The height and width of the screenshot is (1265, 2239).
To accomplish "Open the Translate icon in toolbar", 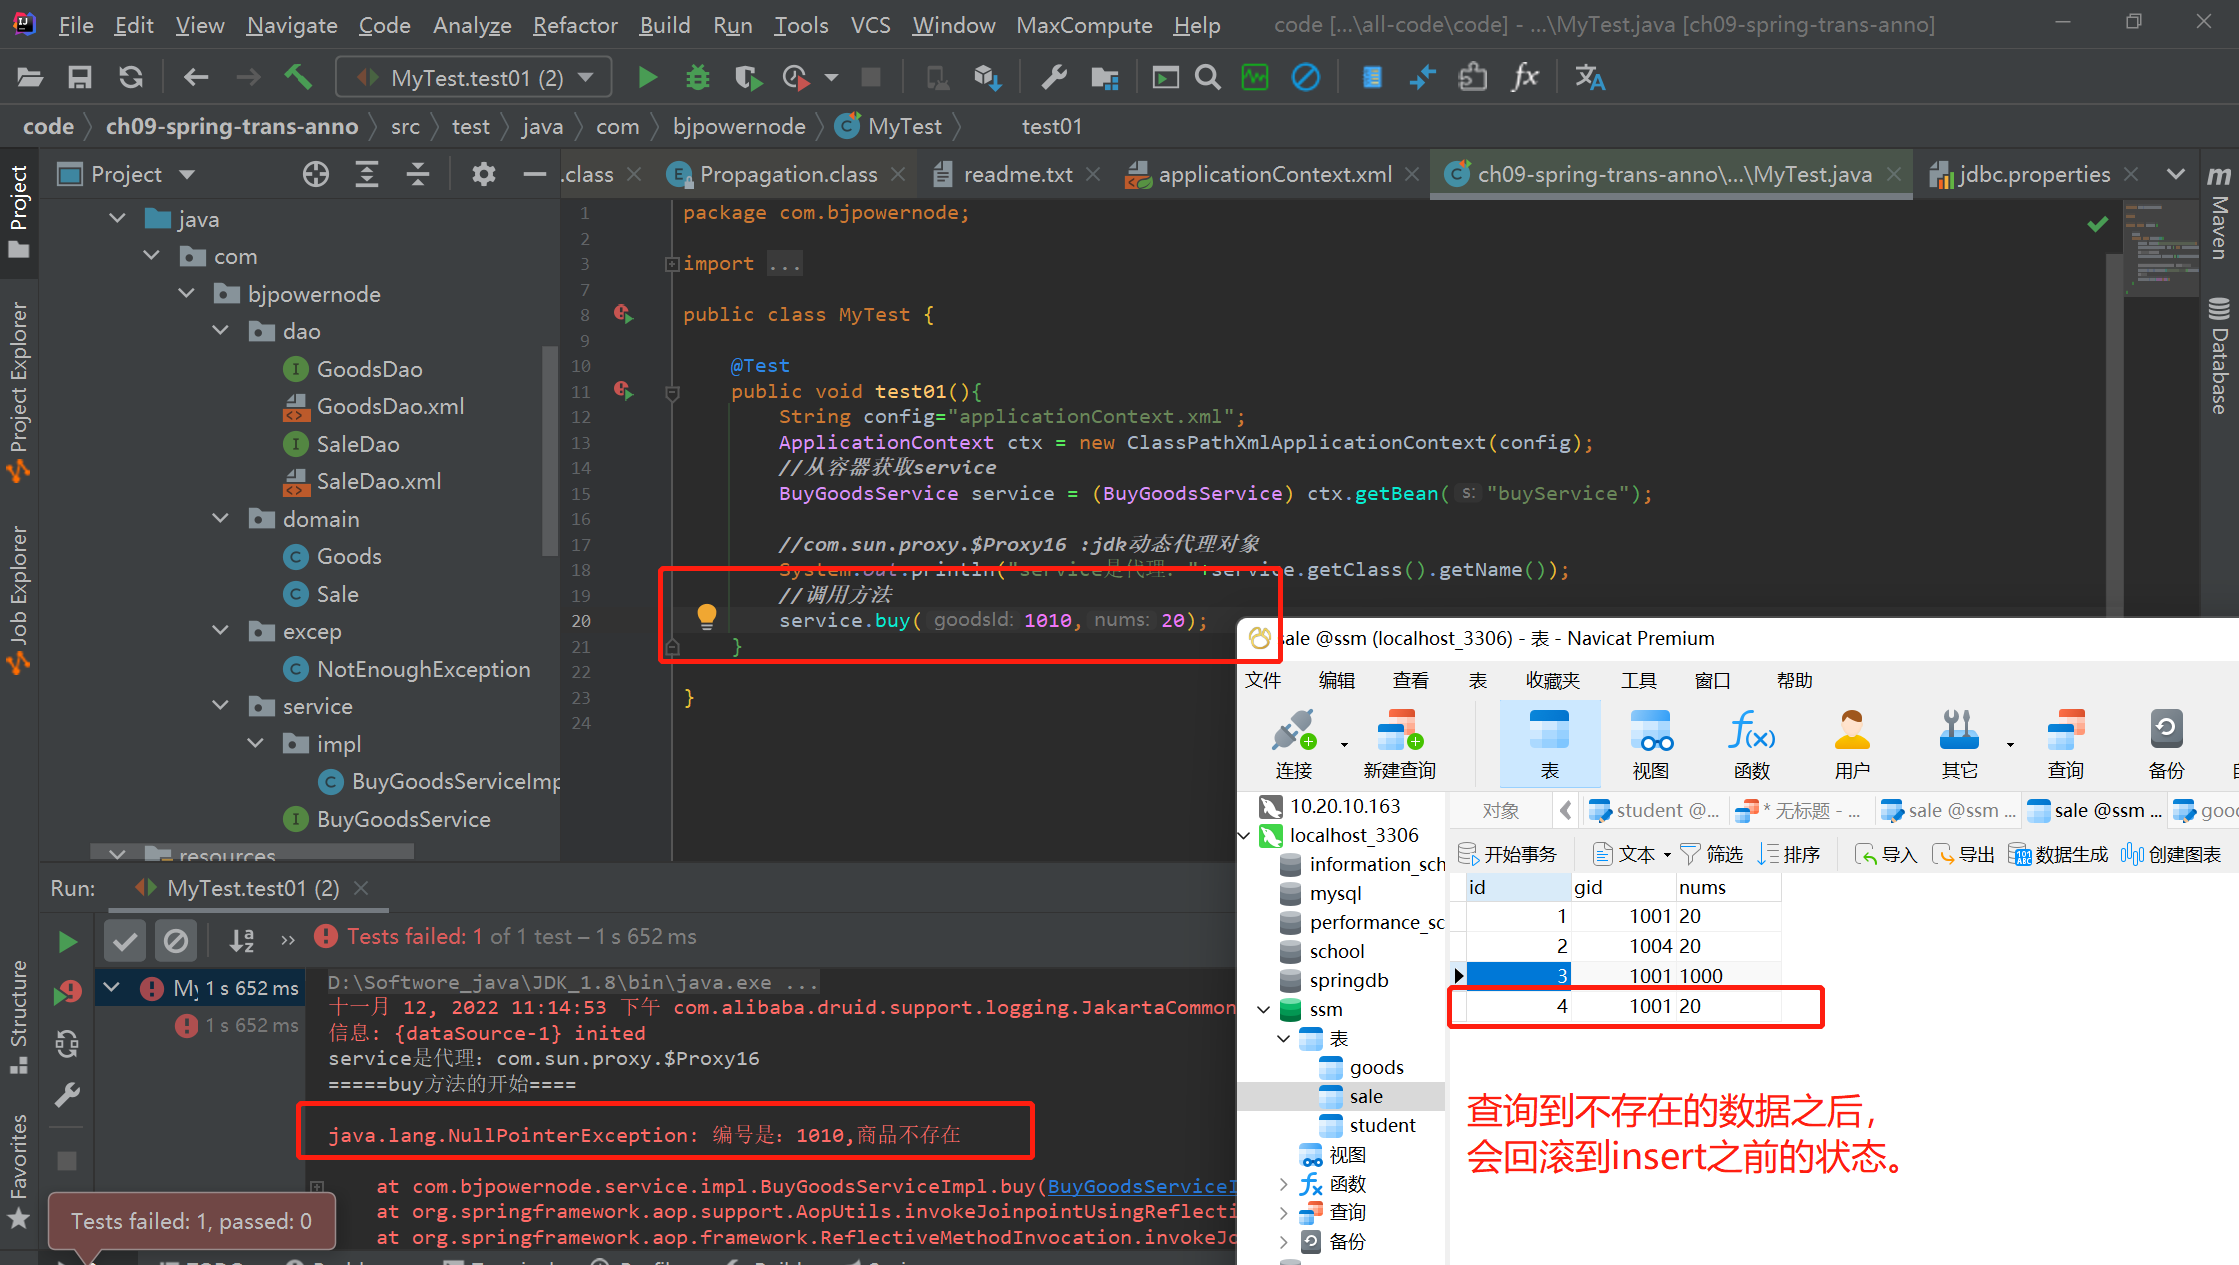I will click(1589, 77).
